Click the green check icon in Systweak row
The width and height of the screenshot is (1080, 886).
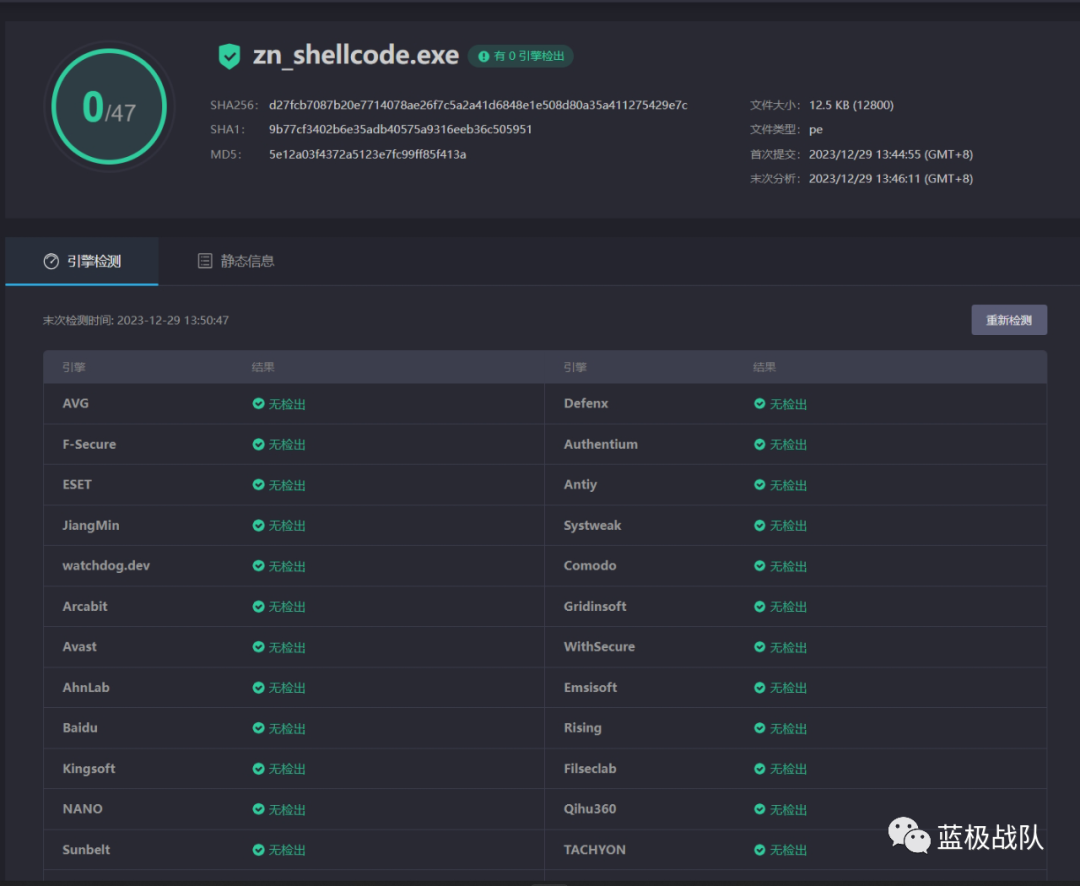pos(759,526)
